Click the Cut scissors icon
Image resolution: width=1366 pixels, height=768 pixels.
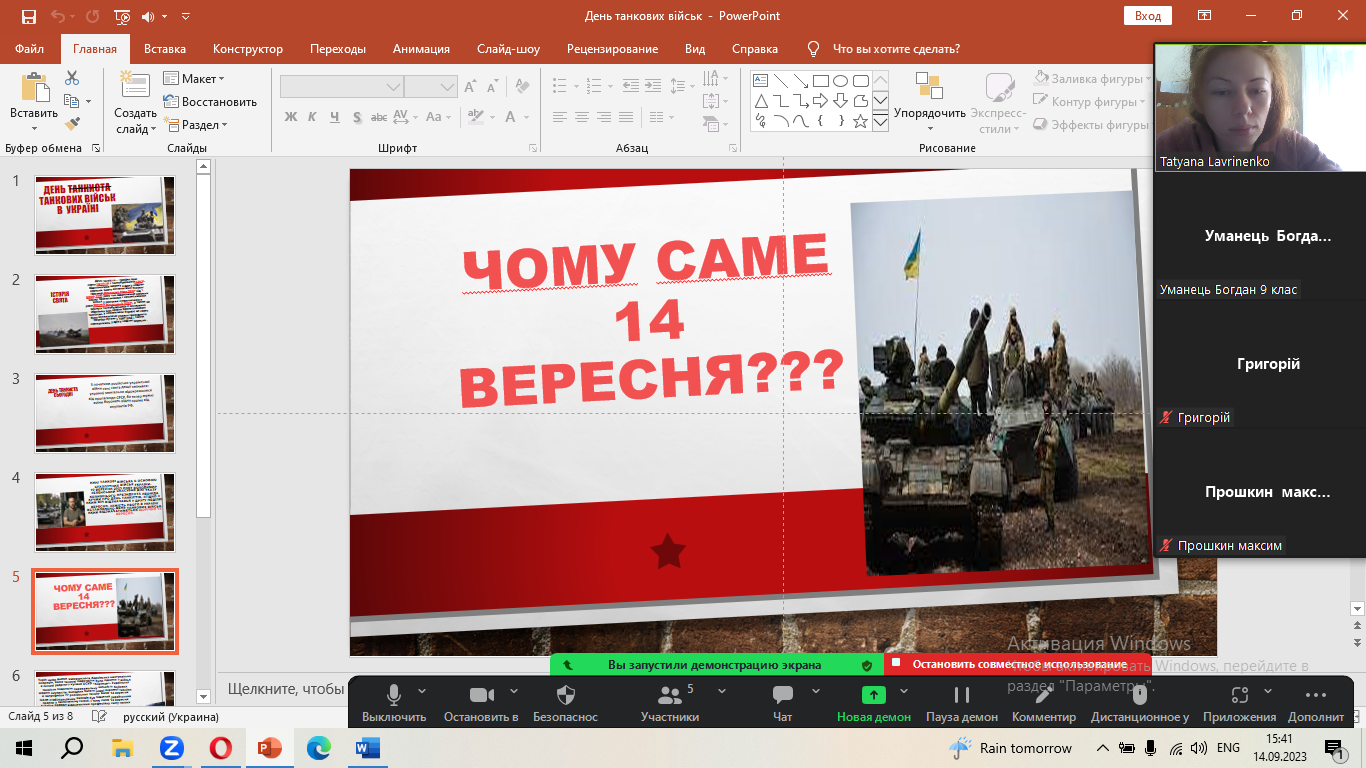coord(72,78)
